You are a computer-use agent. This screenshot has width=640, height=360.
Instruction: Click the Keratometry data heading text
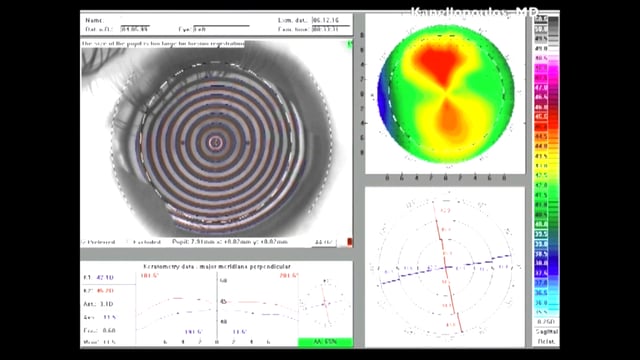pyautogui.click(x=217, y=267)
